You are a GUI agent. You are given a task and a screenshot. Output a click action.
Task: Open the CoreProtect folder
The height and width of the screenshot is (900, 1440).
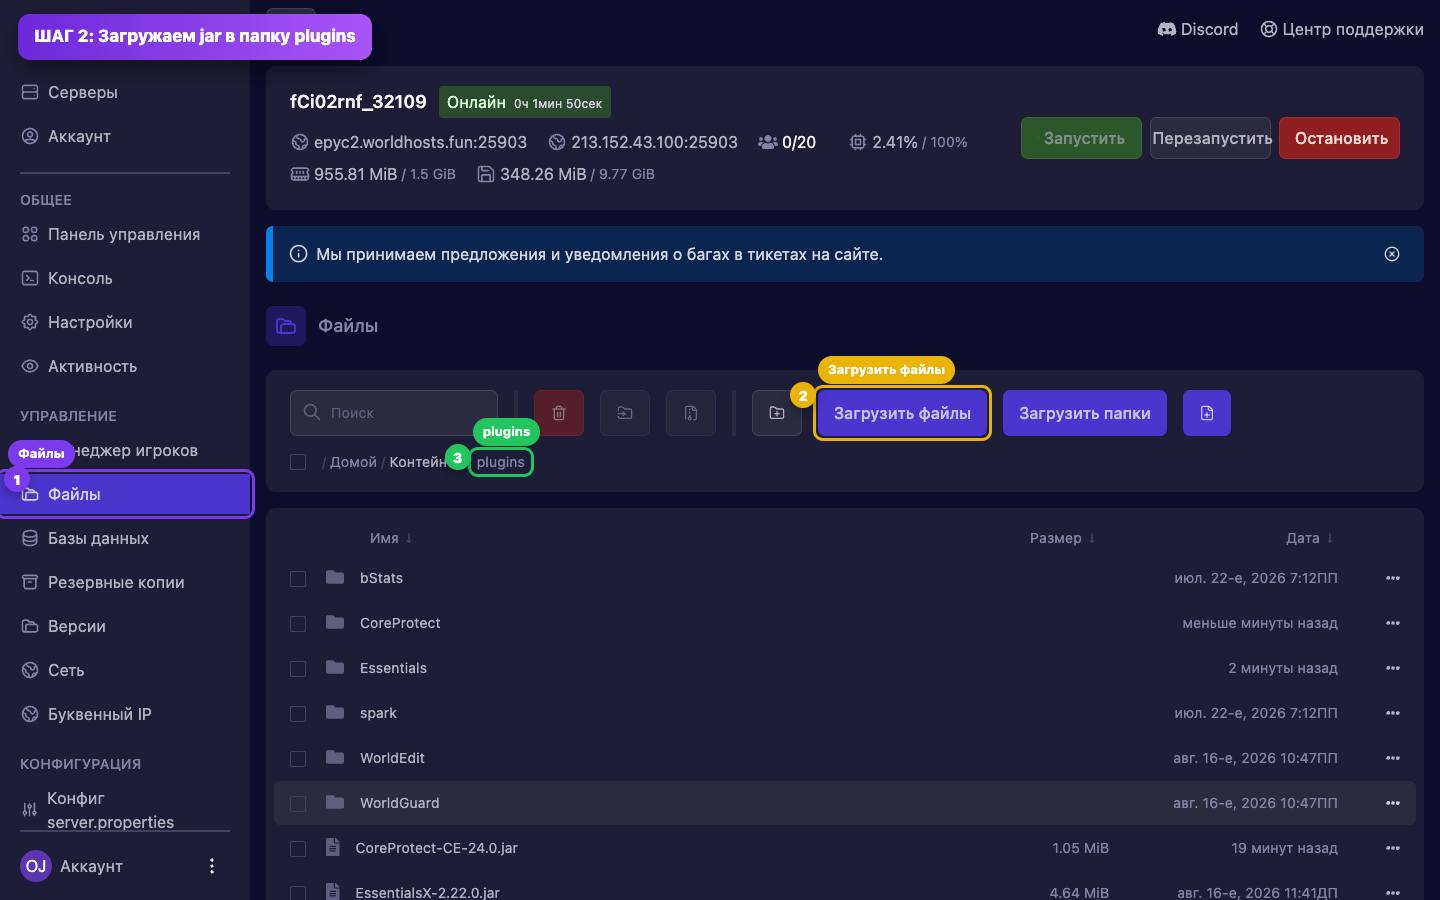coord(400,623)
